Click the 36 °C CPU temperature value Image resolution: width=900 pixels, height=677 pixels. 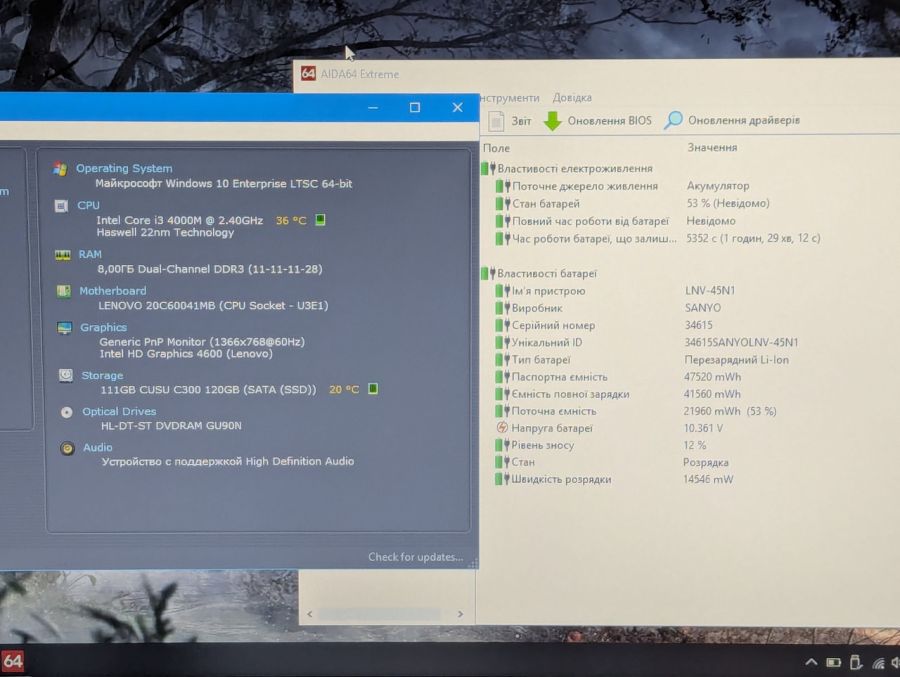coord(291,220)
